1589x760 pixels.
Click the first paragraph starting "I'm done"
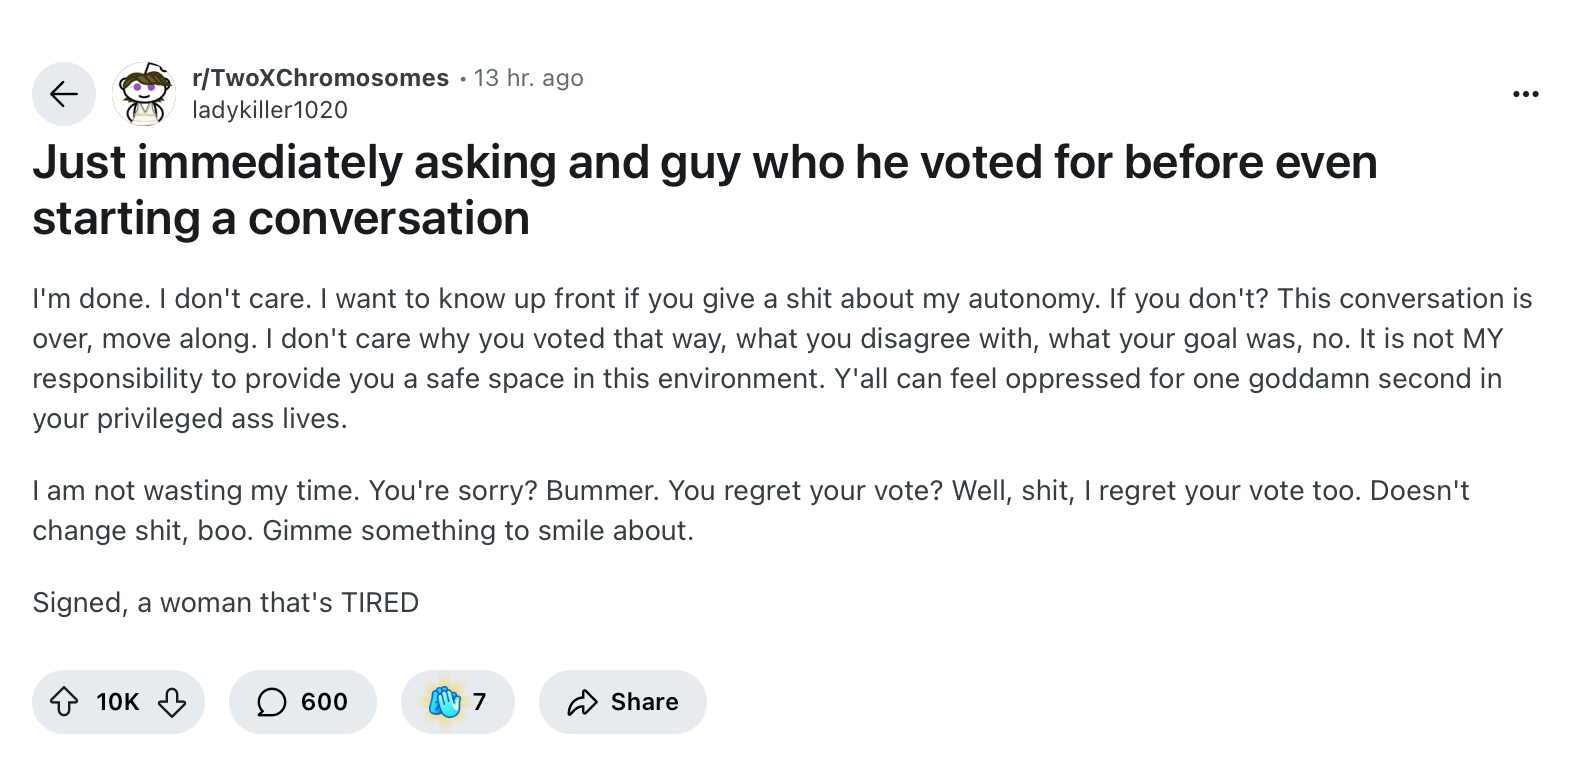tap(782, 358)
